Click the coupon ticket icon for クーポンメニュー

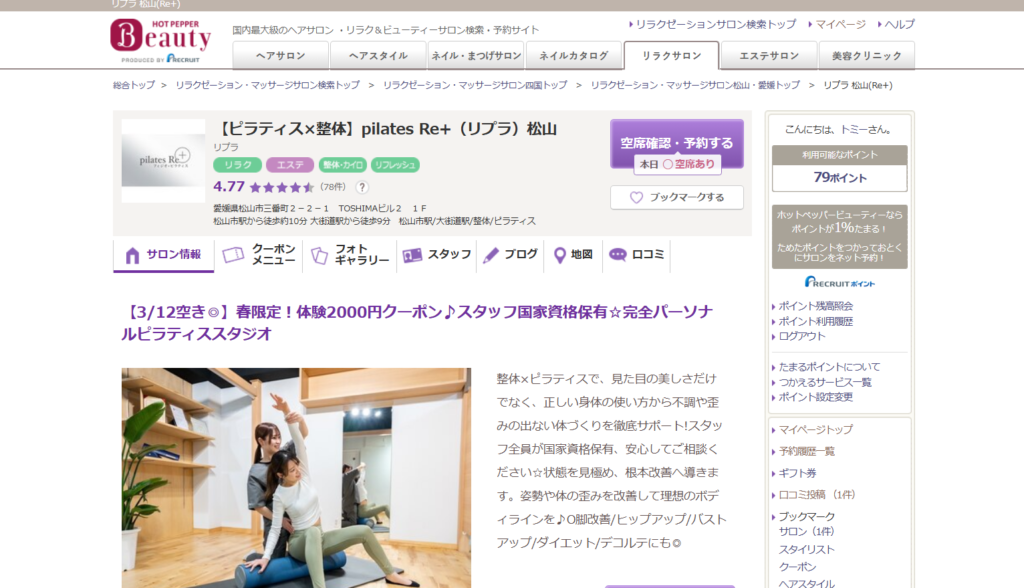click(233, 255)
